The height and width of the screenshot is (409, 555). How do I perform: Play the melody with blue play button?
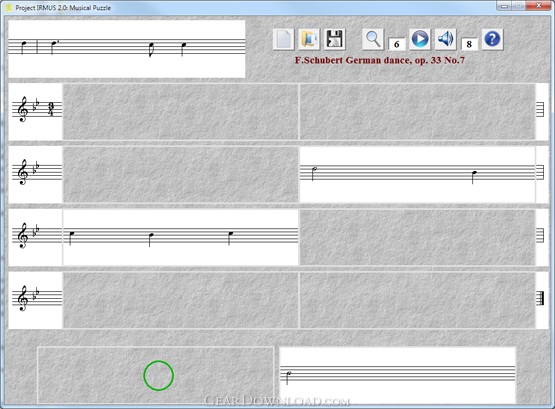420,39
